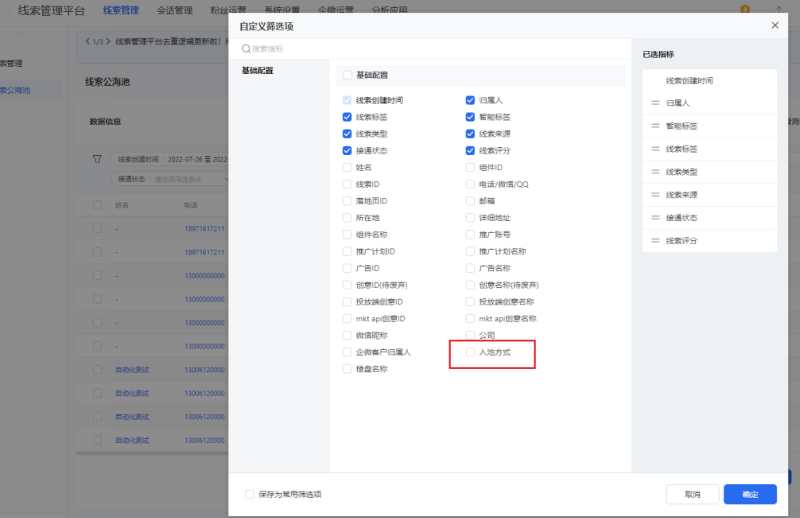Click the previous-notice chevron before 1/3
Image resolution: width=800 pixels, height=518 pixels.
tap(88, 41)
